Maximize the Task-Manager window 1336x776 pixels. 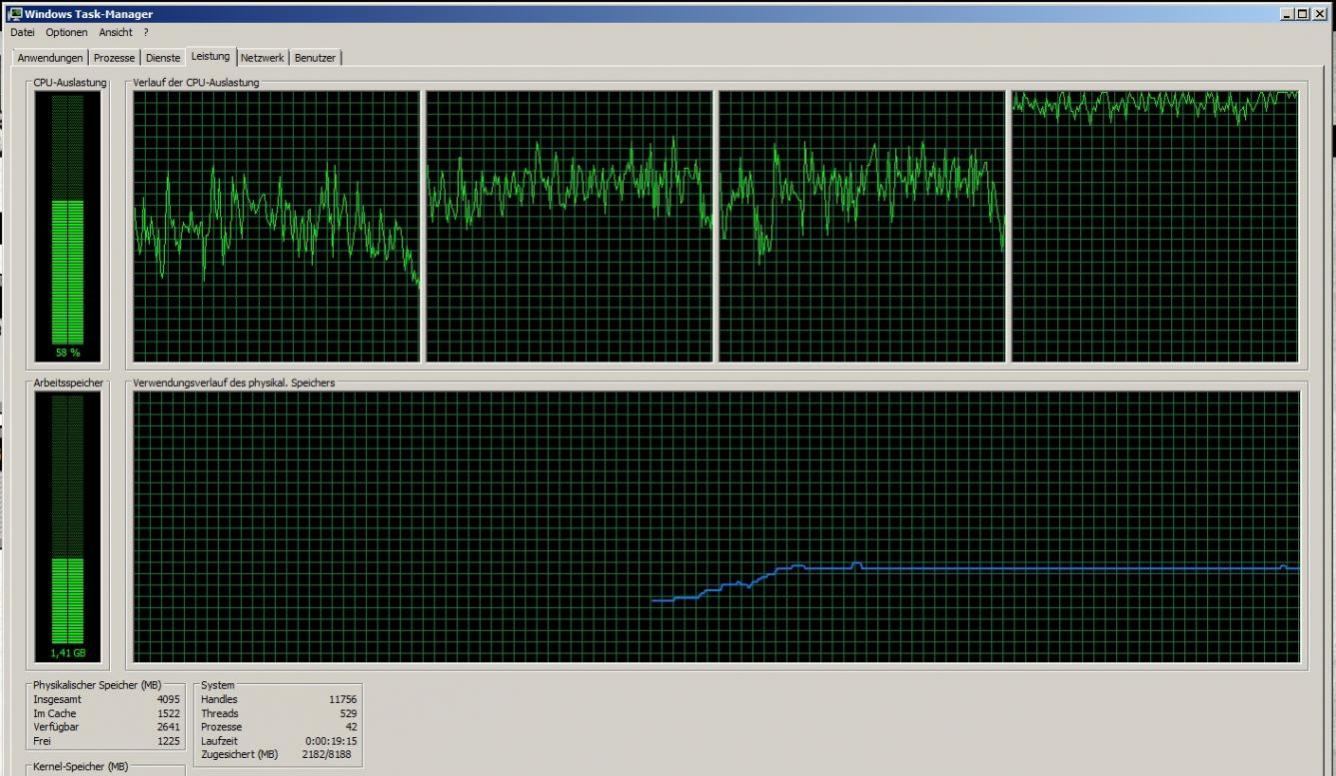[1302, 14]
